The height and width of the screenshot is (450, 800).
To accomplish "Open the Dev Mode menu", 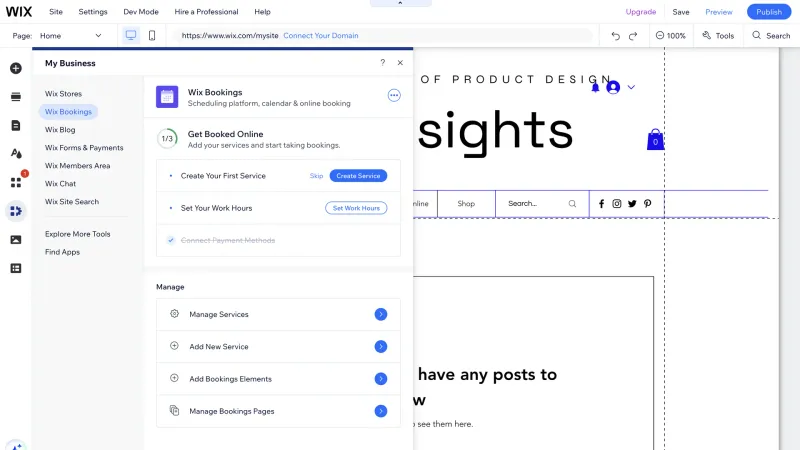I will click(141, 12).
